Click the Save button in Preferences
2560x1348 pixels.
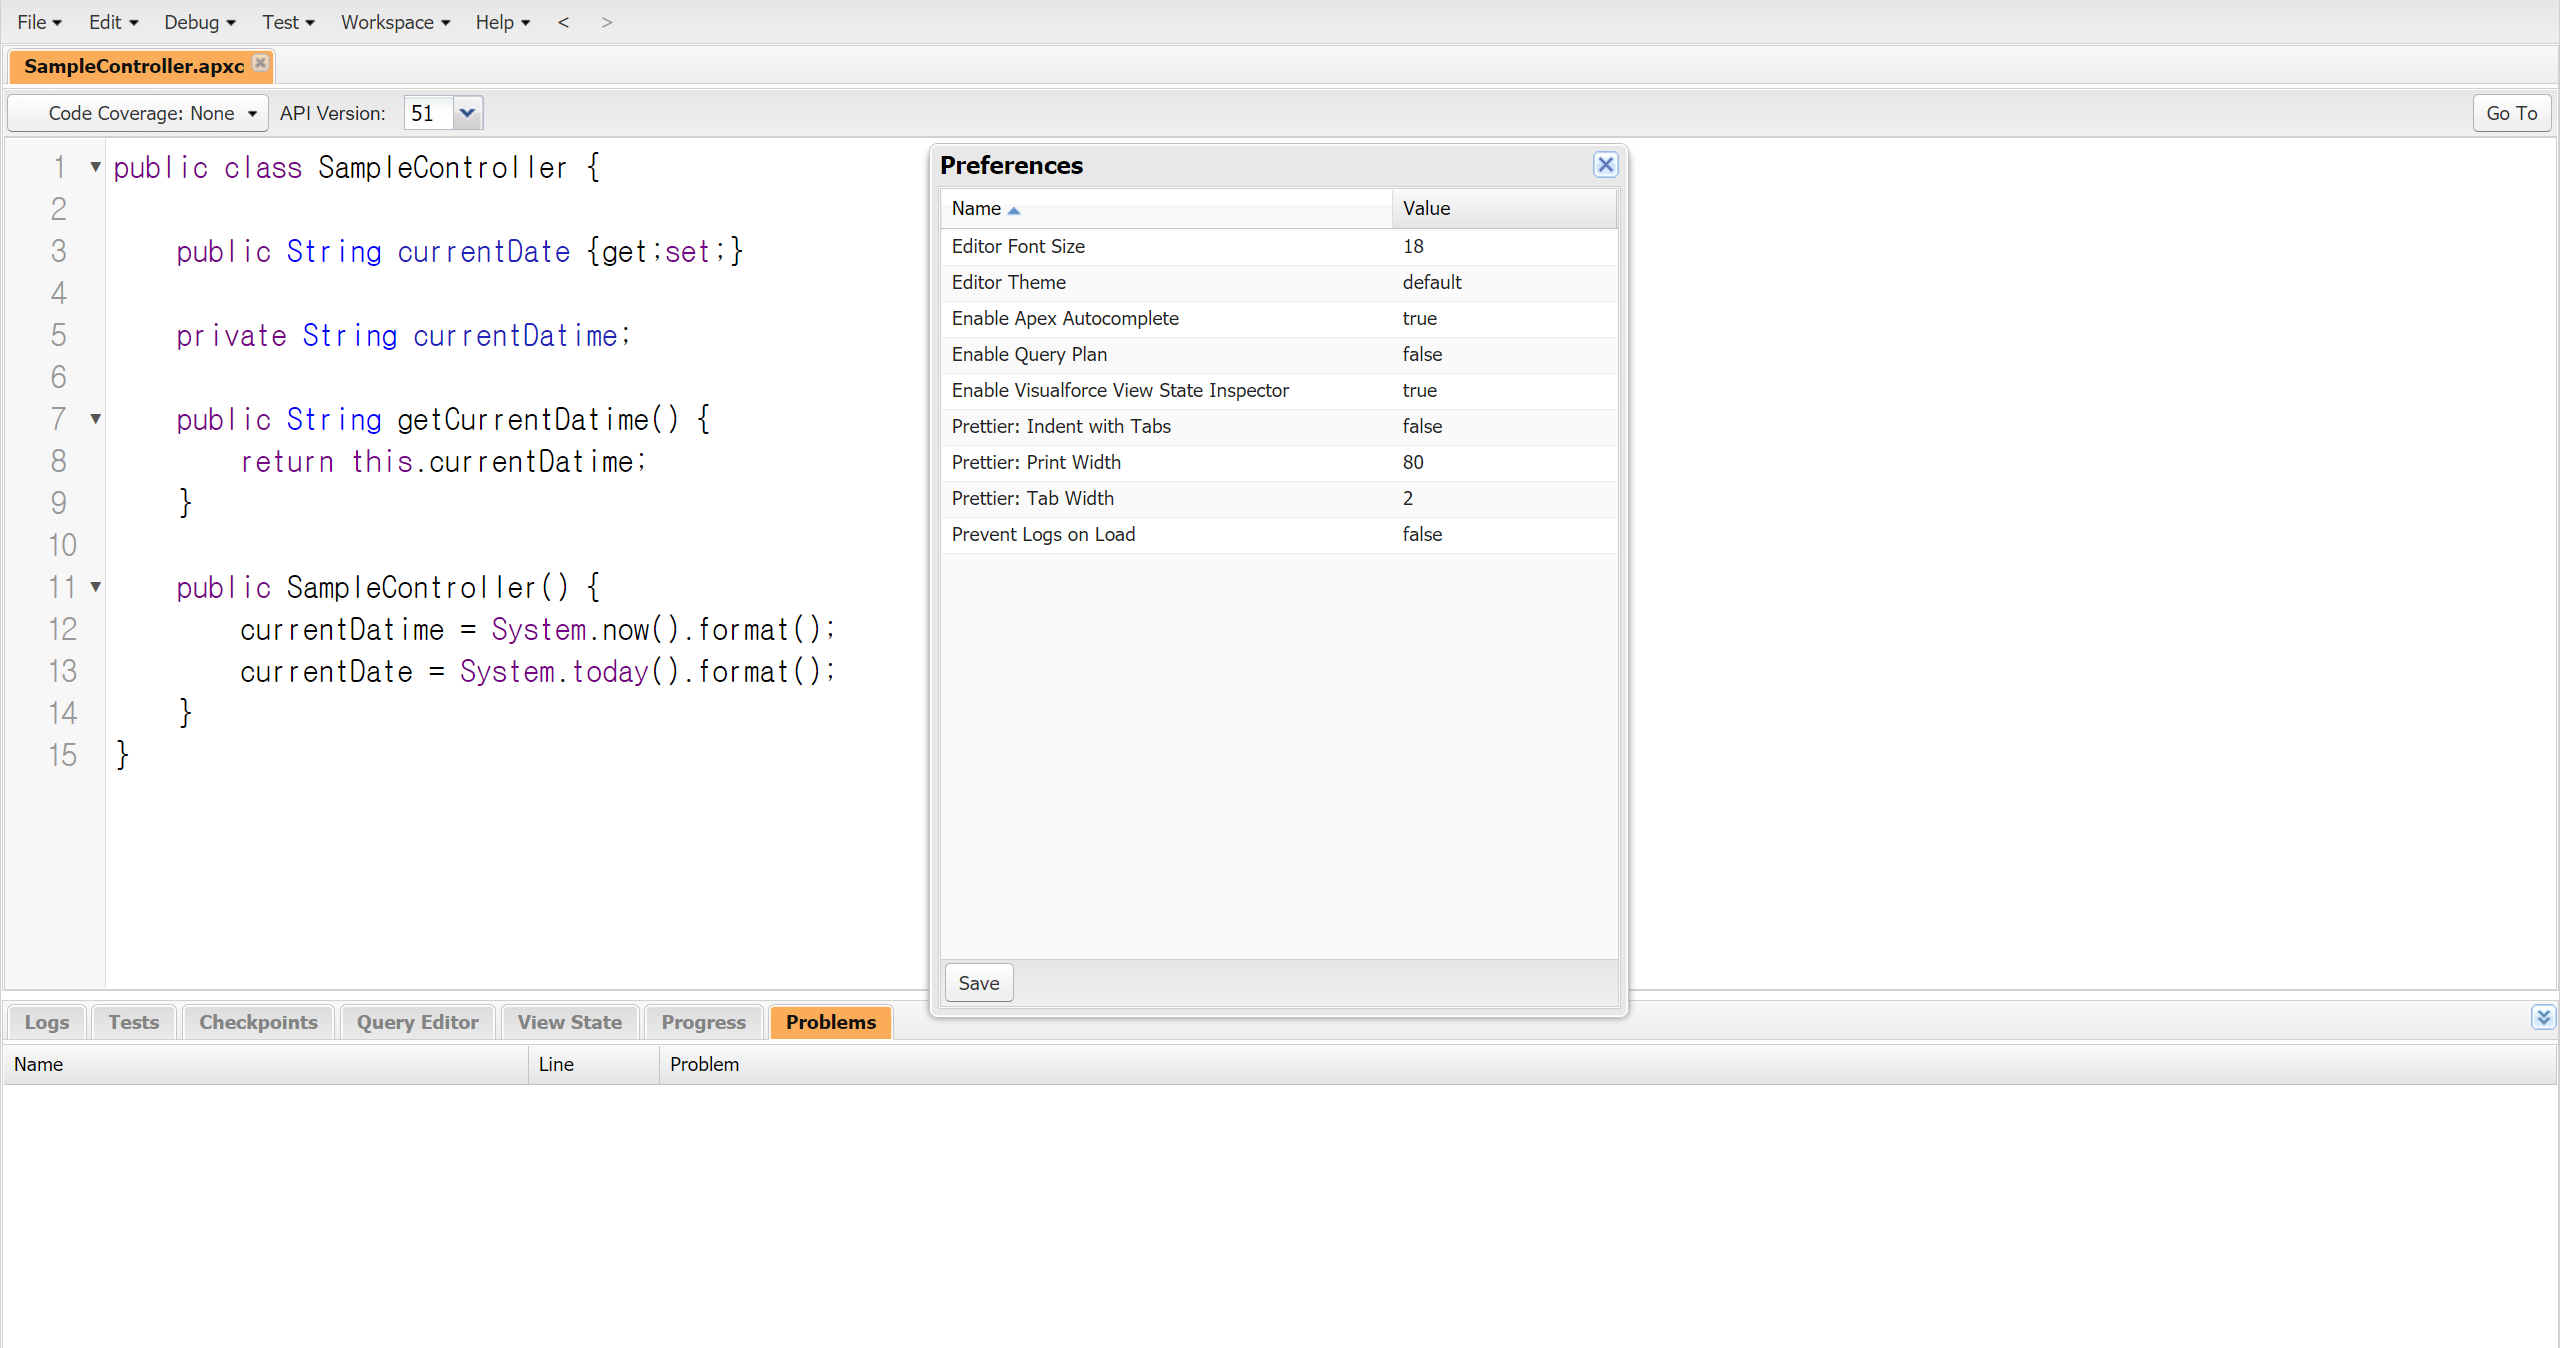[x=978, y=983]
